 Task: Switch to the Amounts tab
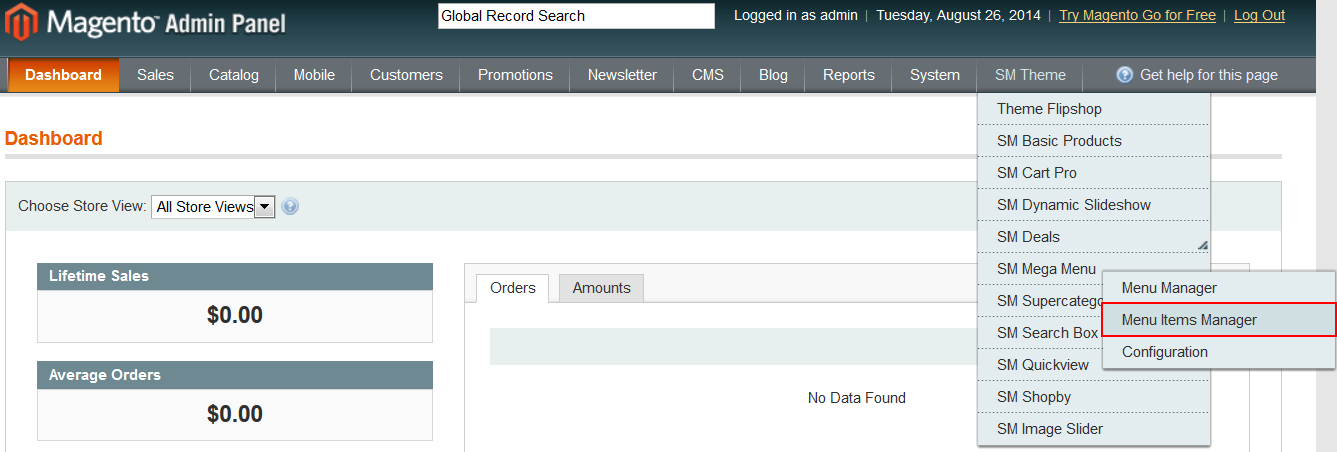pos(601,288)
